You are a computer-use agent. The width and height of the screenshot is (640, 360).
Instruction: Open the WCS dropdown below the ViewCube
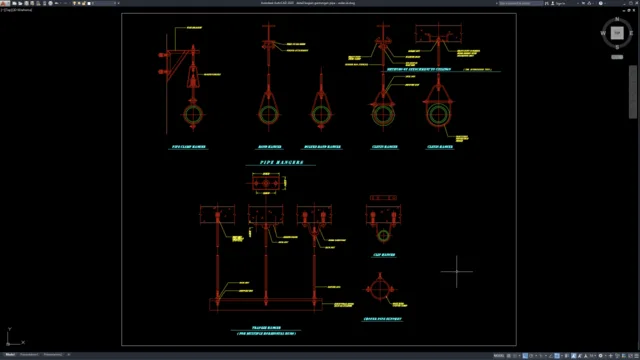pyautogui.click(x=617, y=57)
